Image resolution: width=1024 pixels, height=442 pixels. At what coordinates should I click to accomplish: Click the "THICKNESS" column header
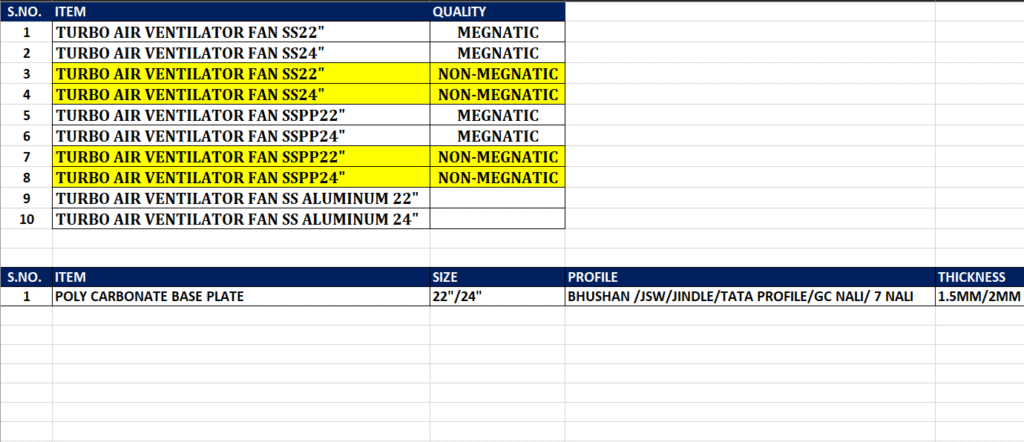(x=978, y=276)
